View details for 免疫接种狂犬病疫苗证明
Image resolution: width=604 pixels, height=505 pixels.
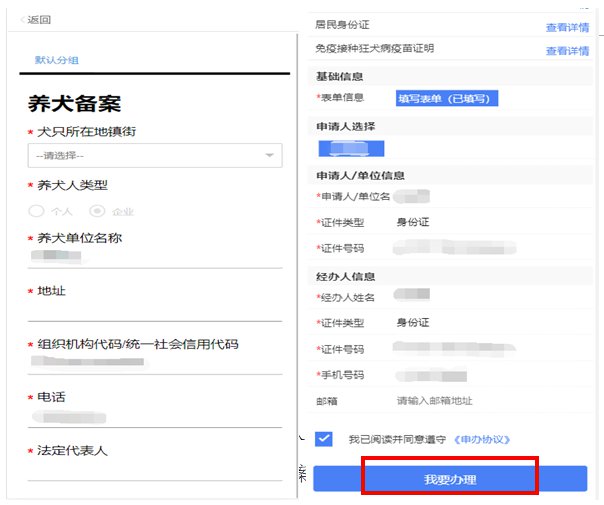[566, 50]
